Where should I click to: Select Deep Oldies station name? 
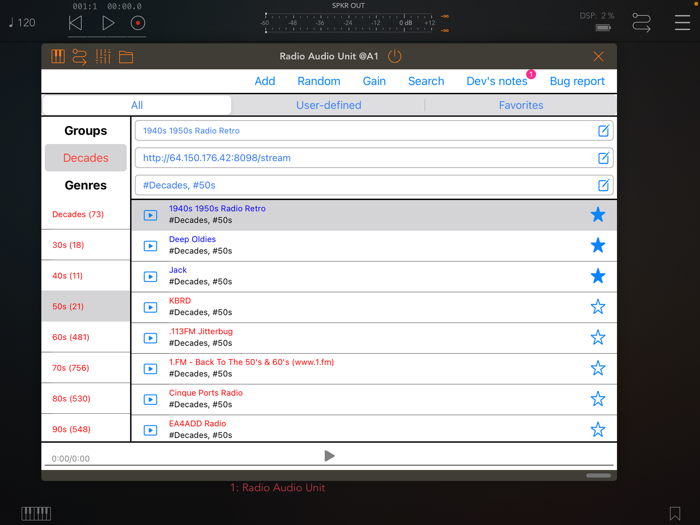192,239
